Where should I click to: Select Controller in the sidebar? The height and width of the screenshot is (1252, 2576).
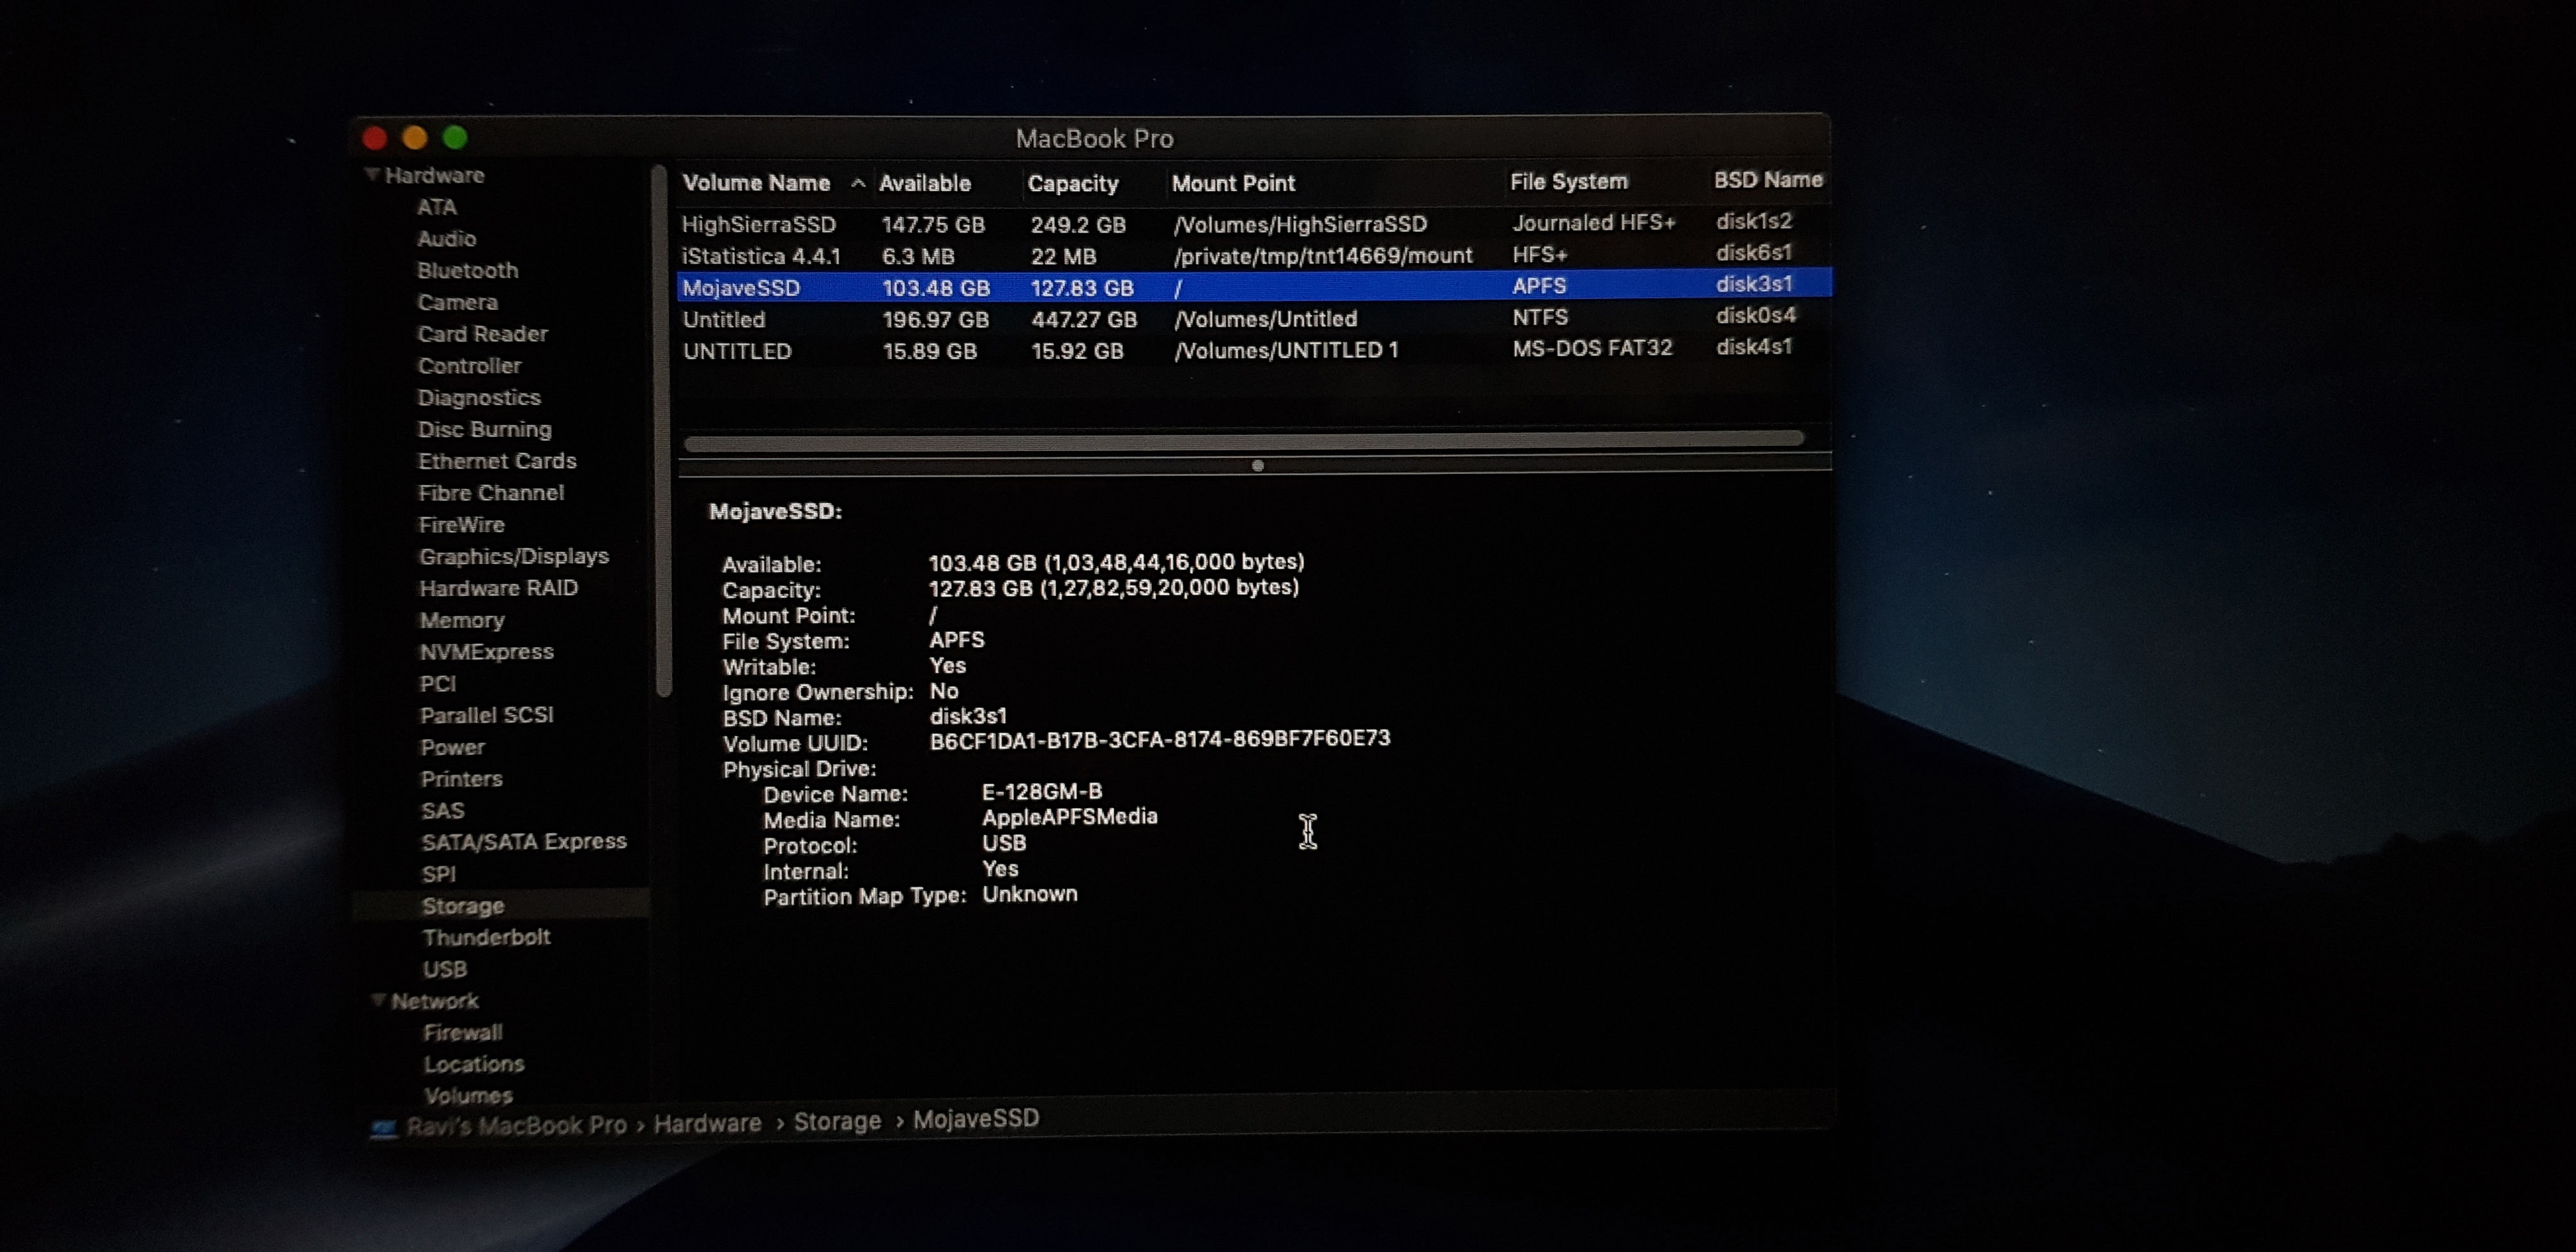(x=469, y=366)
